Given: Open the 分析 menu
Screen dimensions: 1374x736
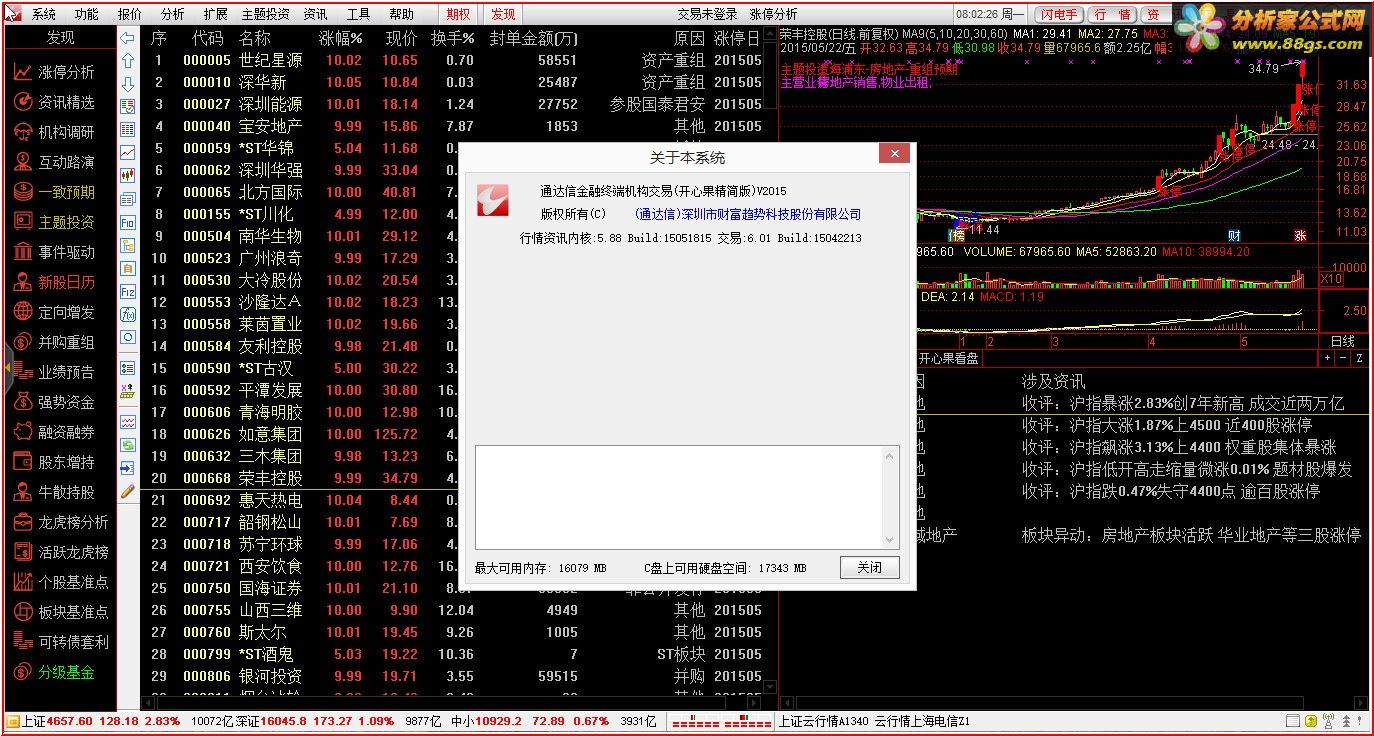Looking at the screenshot, I should point(173,14).
